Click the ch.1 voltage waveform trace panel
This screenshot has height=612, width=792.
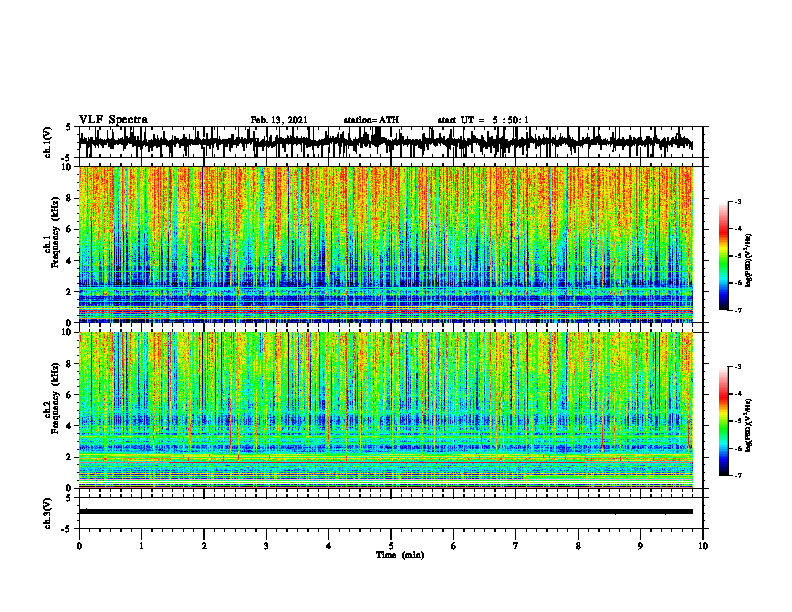(x=390, y=142)
